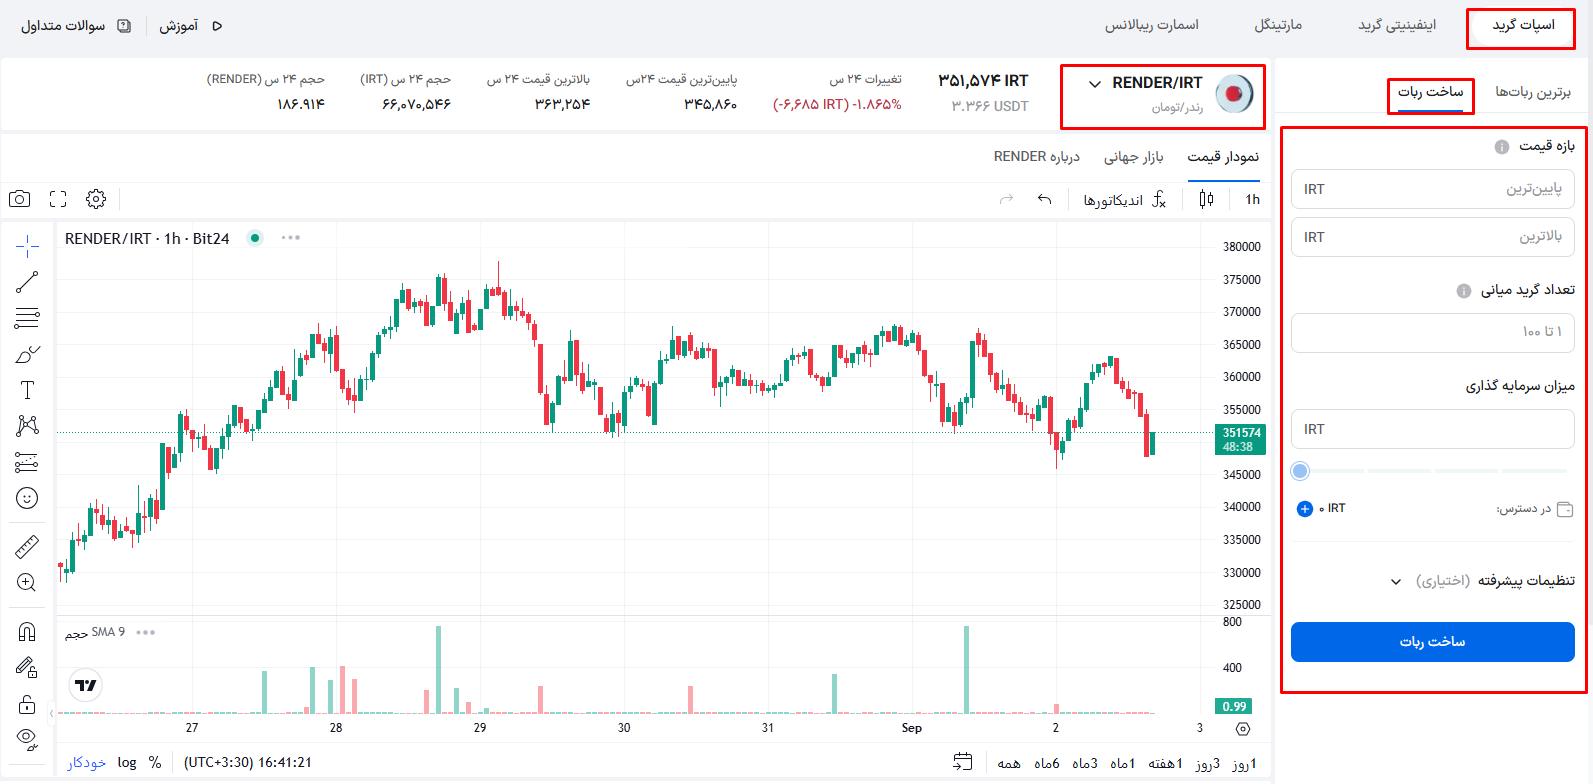Open the 1h interval selector
Image resolution: width=1593 pixels, height=784 pixels.
[1252, 200]
